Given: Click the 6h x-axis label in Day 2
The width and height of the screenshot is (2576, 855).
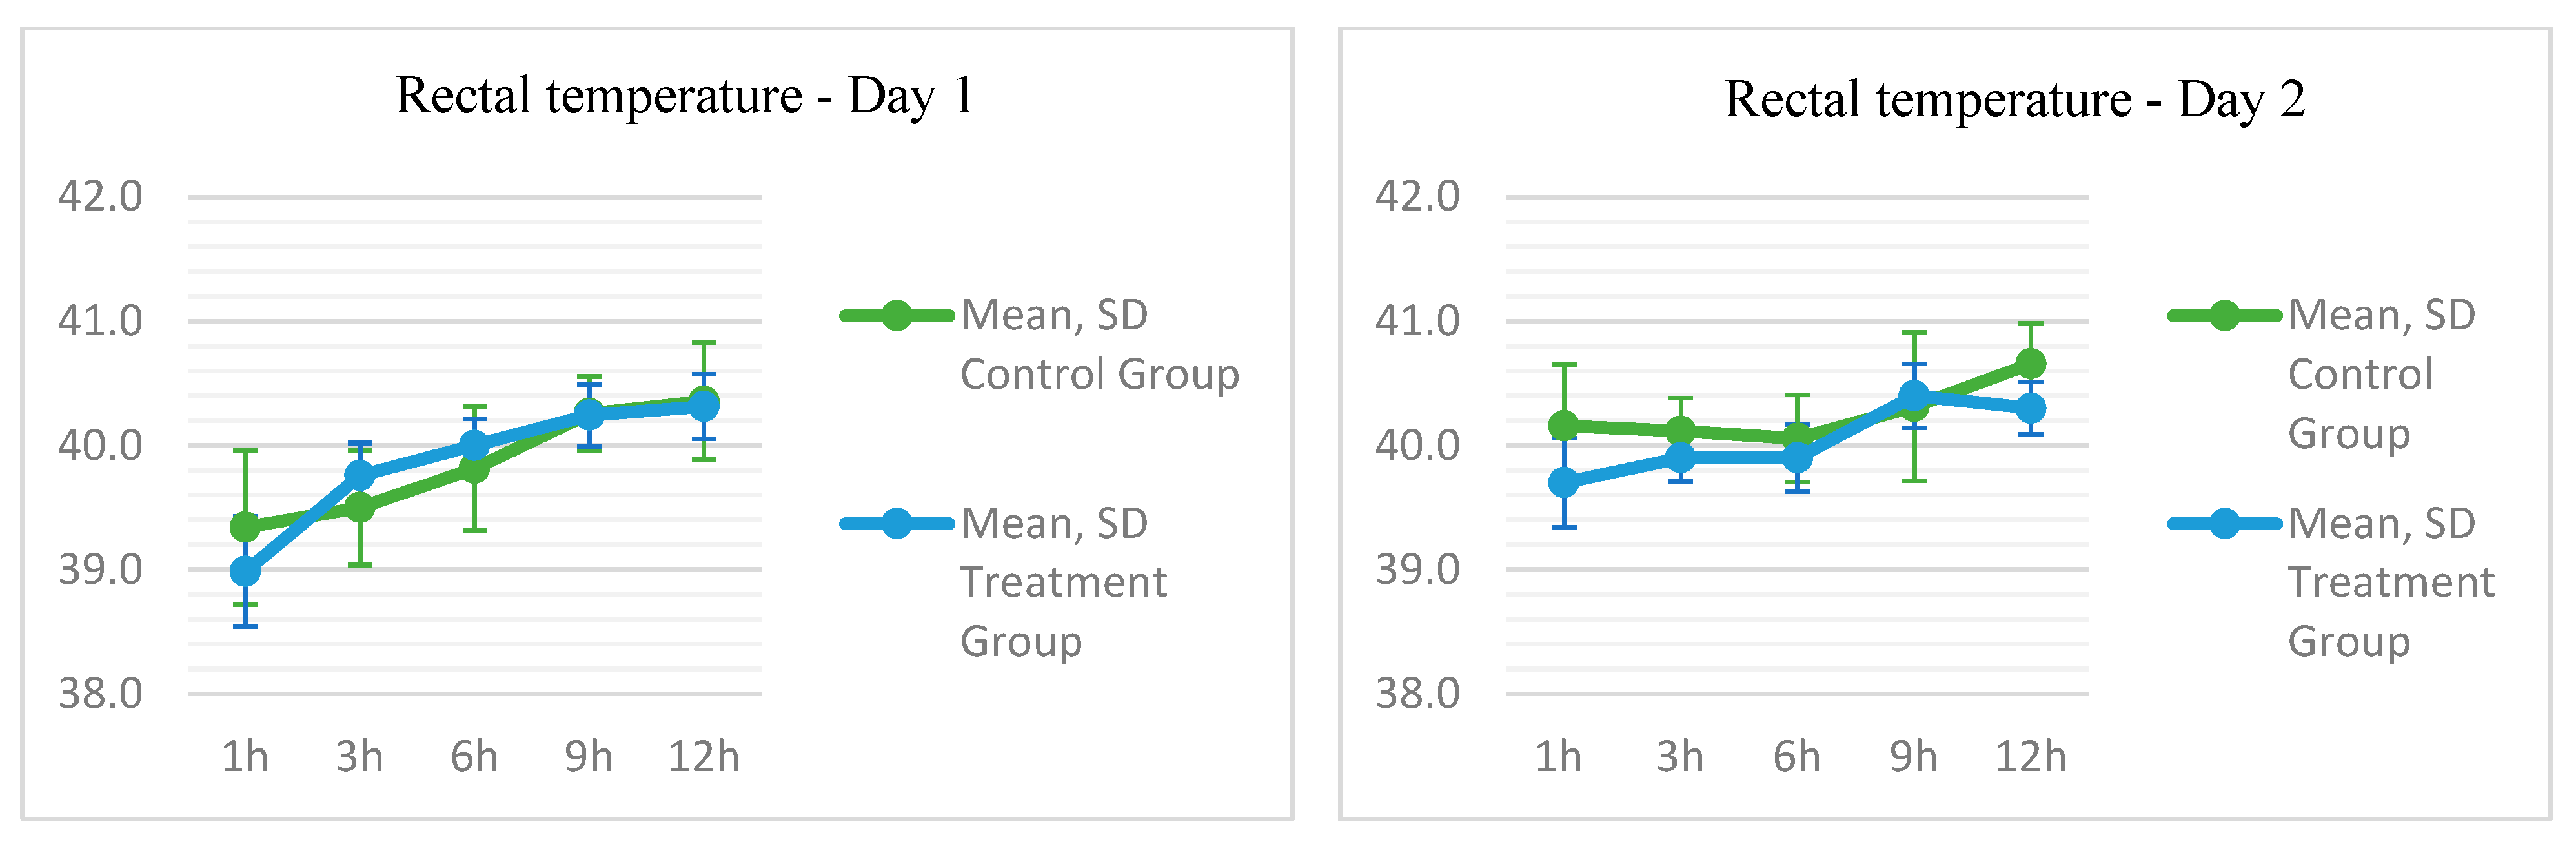Looking at the screenshot, I should 1797,757.
